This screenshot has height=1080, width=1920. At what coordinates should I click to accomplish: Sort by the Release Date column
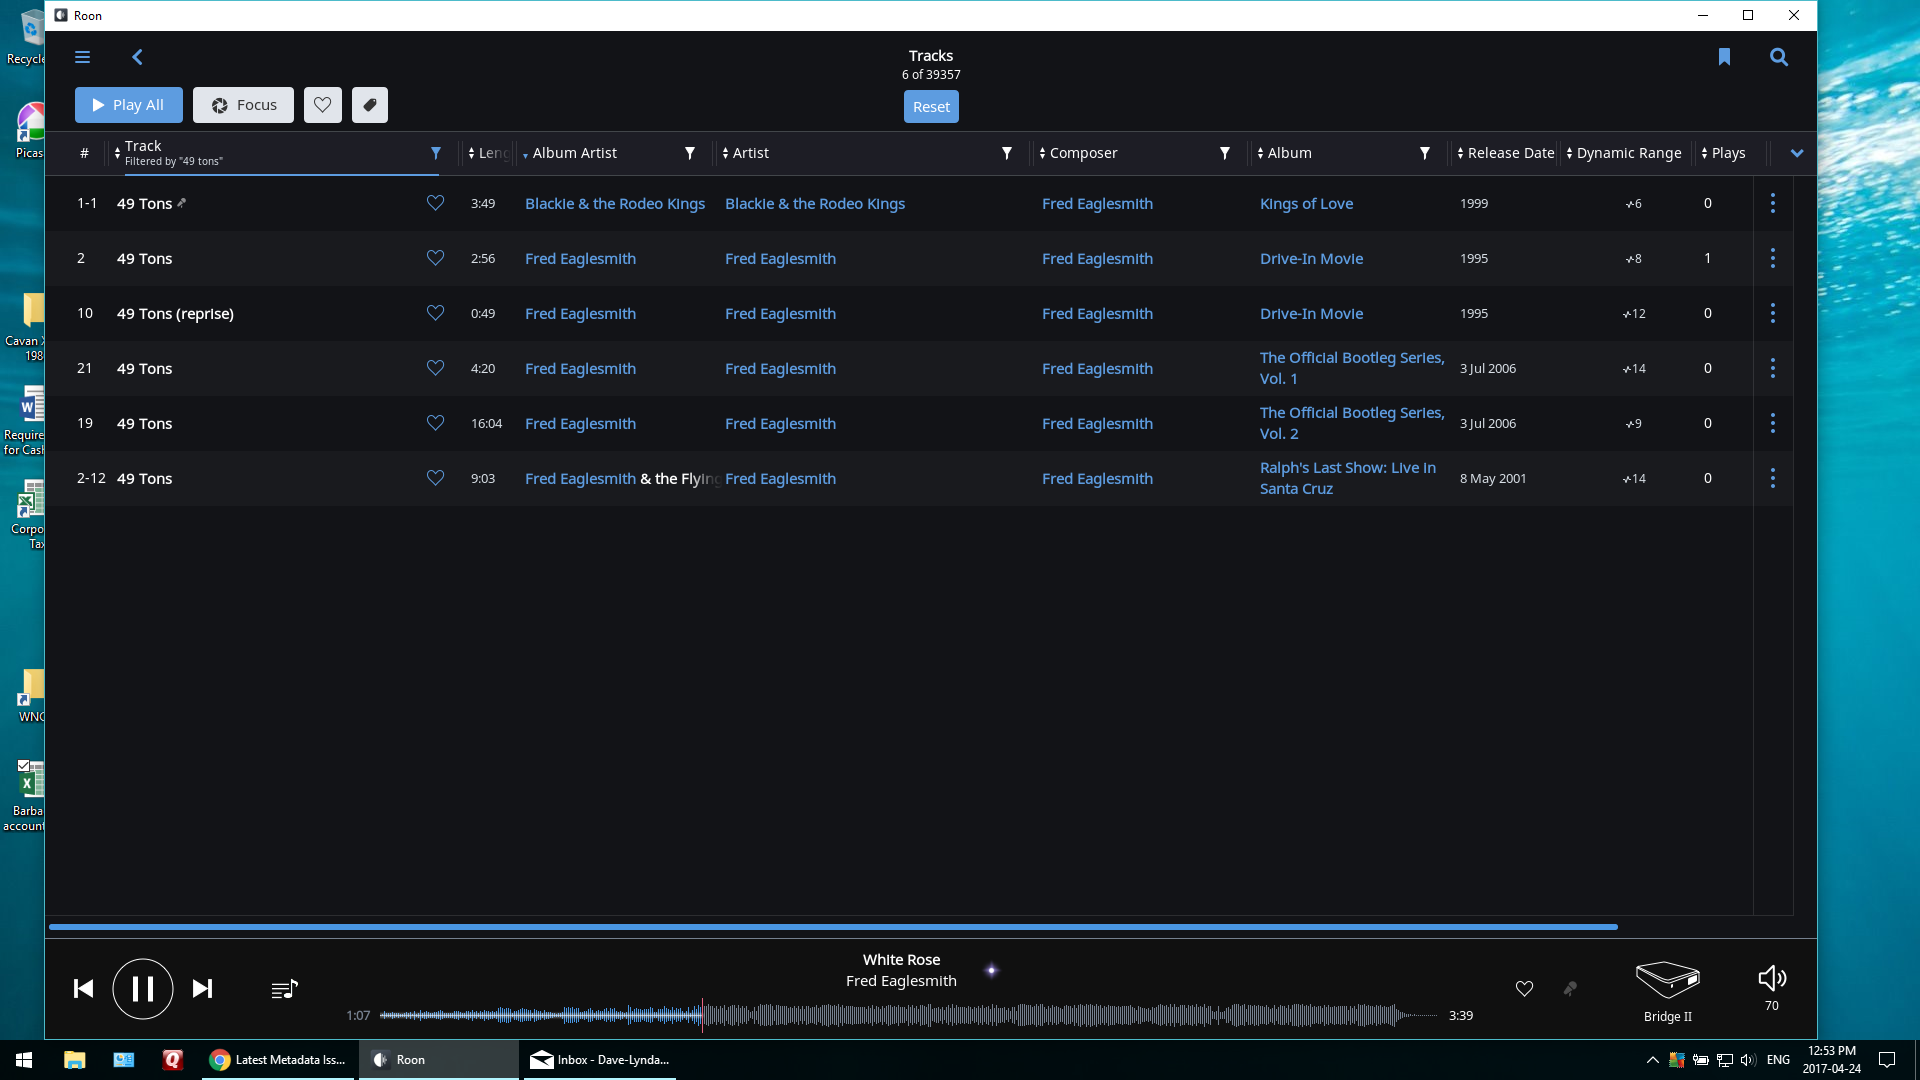1510,153
